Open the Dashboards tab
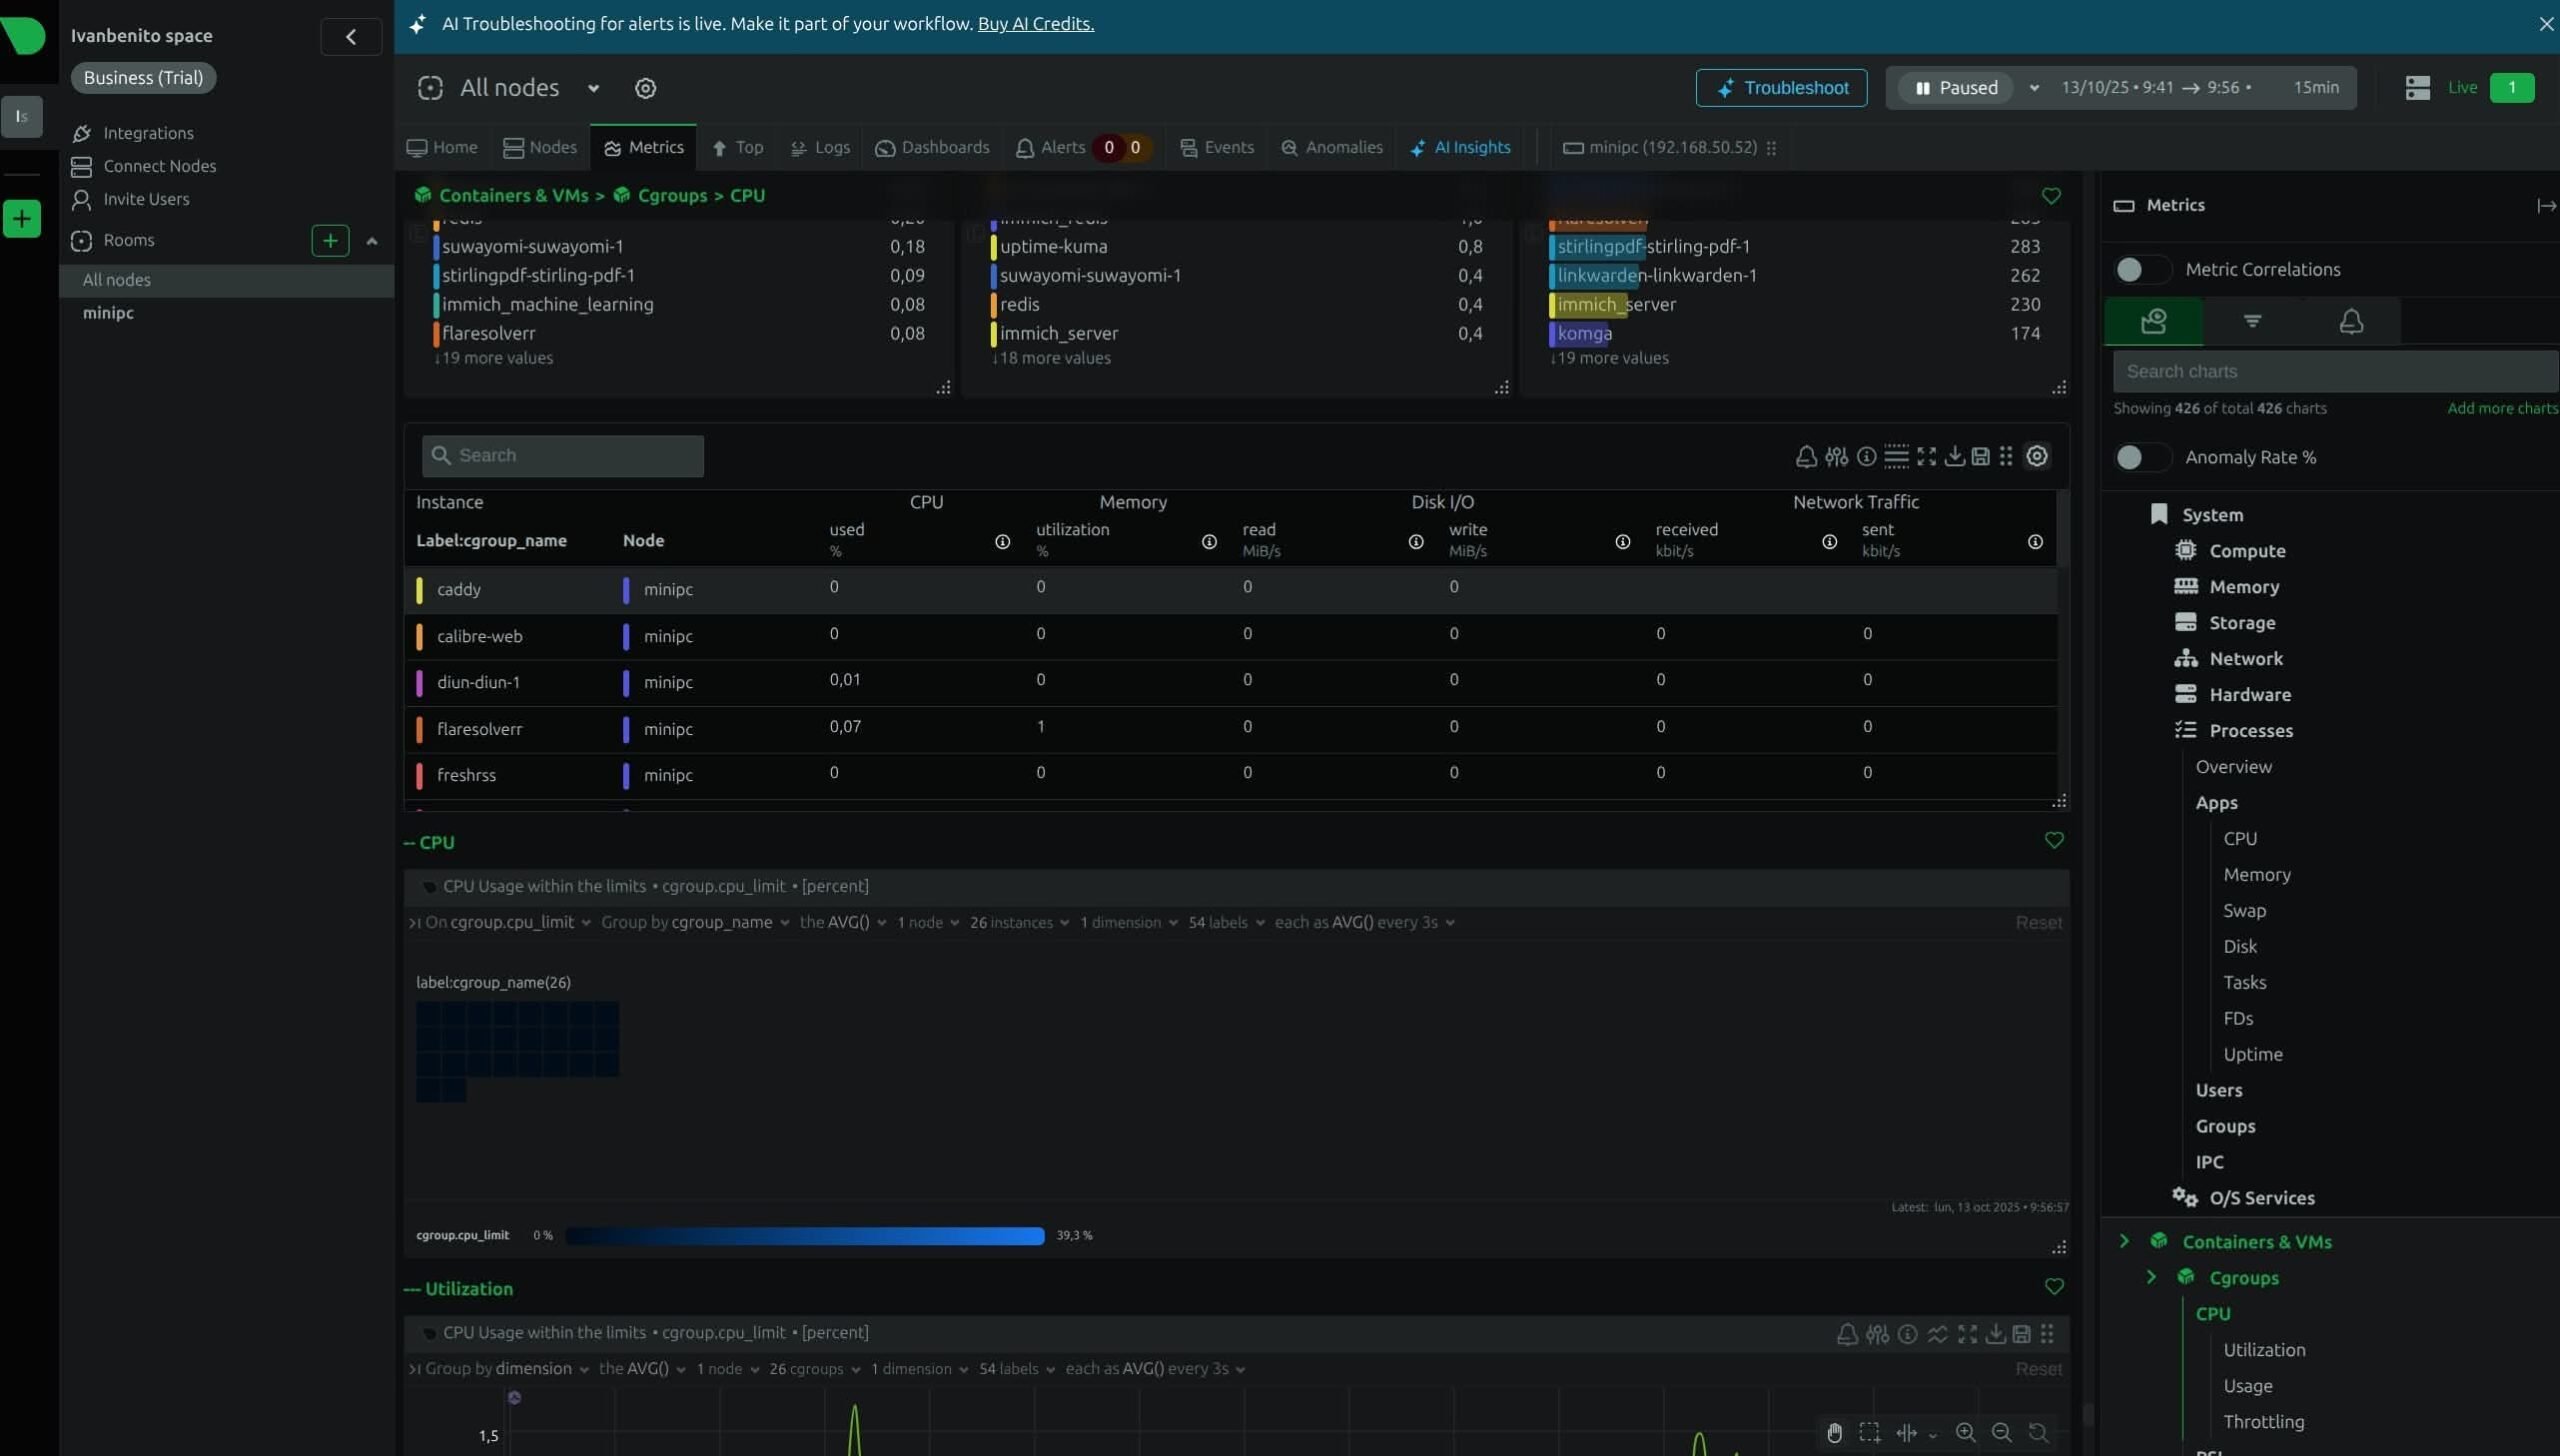The image size is (2560, 1456). click(x=932, y=148)
